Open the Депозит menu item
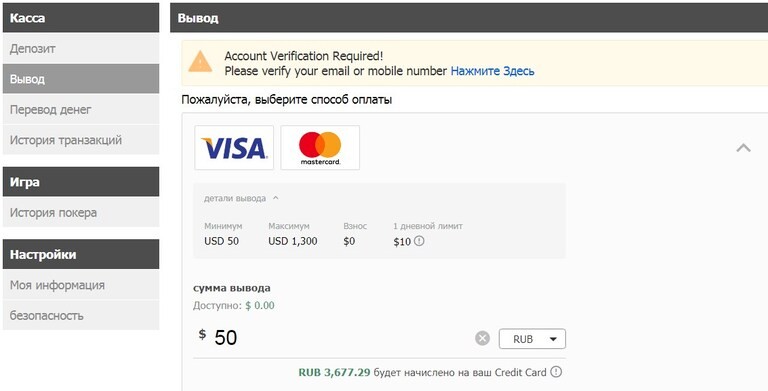Screen dimensions: 768x391 81,49
